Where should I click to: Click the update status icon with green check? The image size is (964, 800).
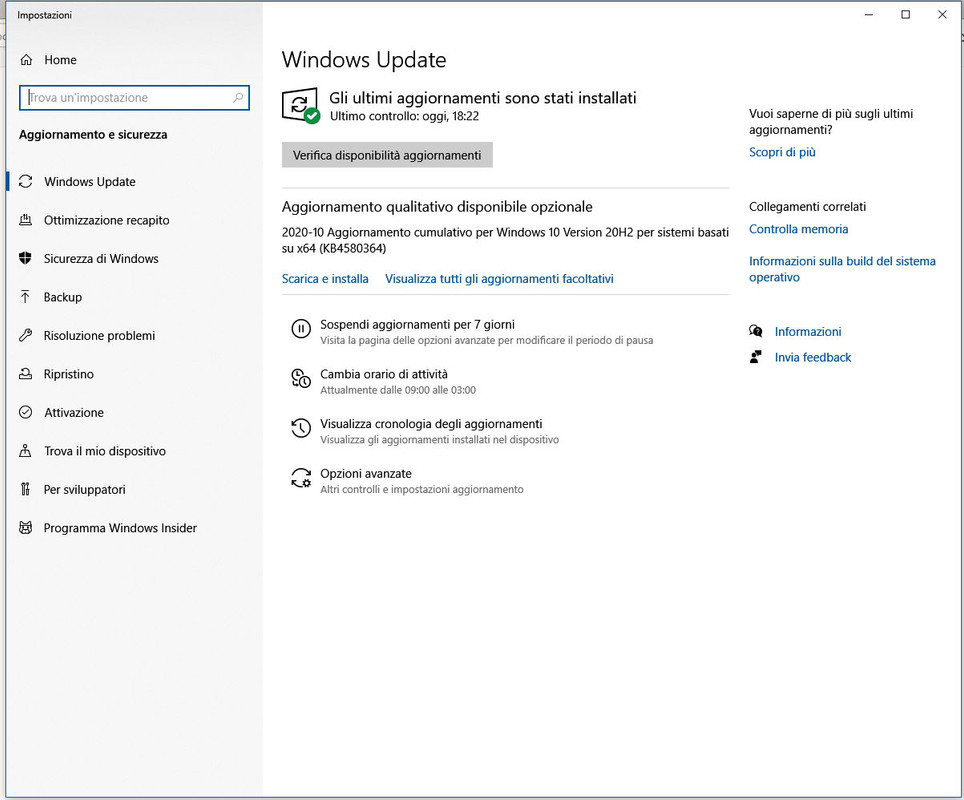pyautogui.click(x=301, y=105)
